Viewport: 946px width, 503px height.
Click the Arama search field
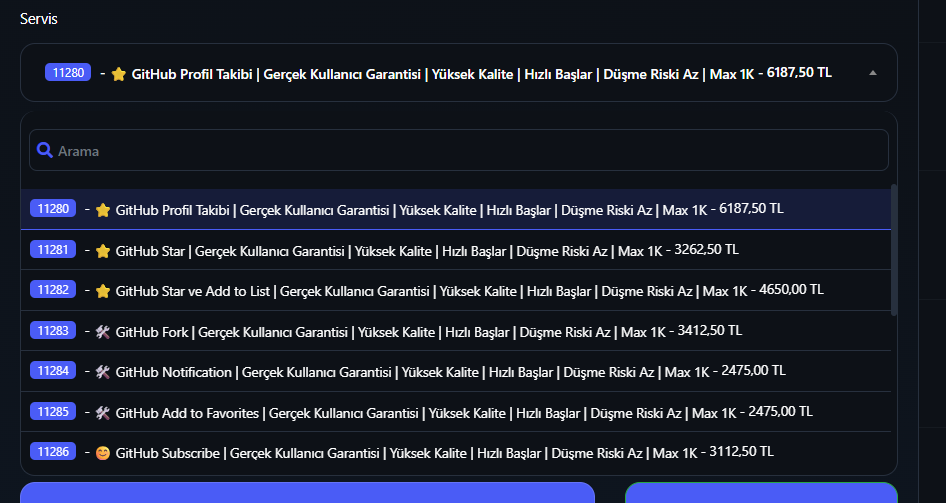[x=459, y=150]
